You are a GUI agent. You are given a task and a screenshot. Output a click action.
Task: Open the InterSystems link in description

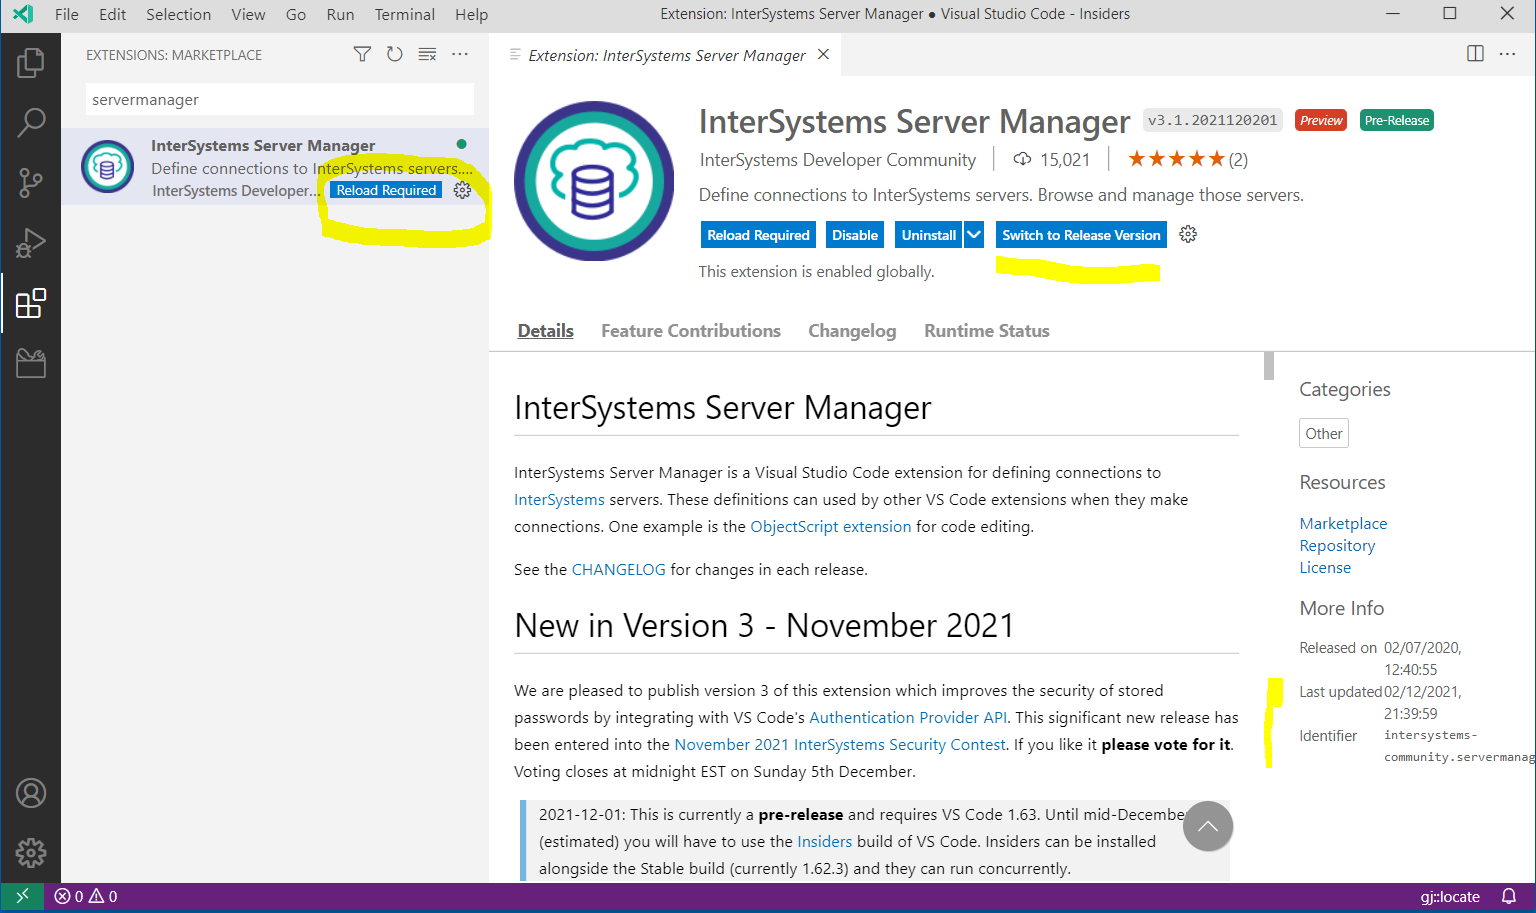pos(559,499)
